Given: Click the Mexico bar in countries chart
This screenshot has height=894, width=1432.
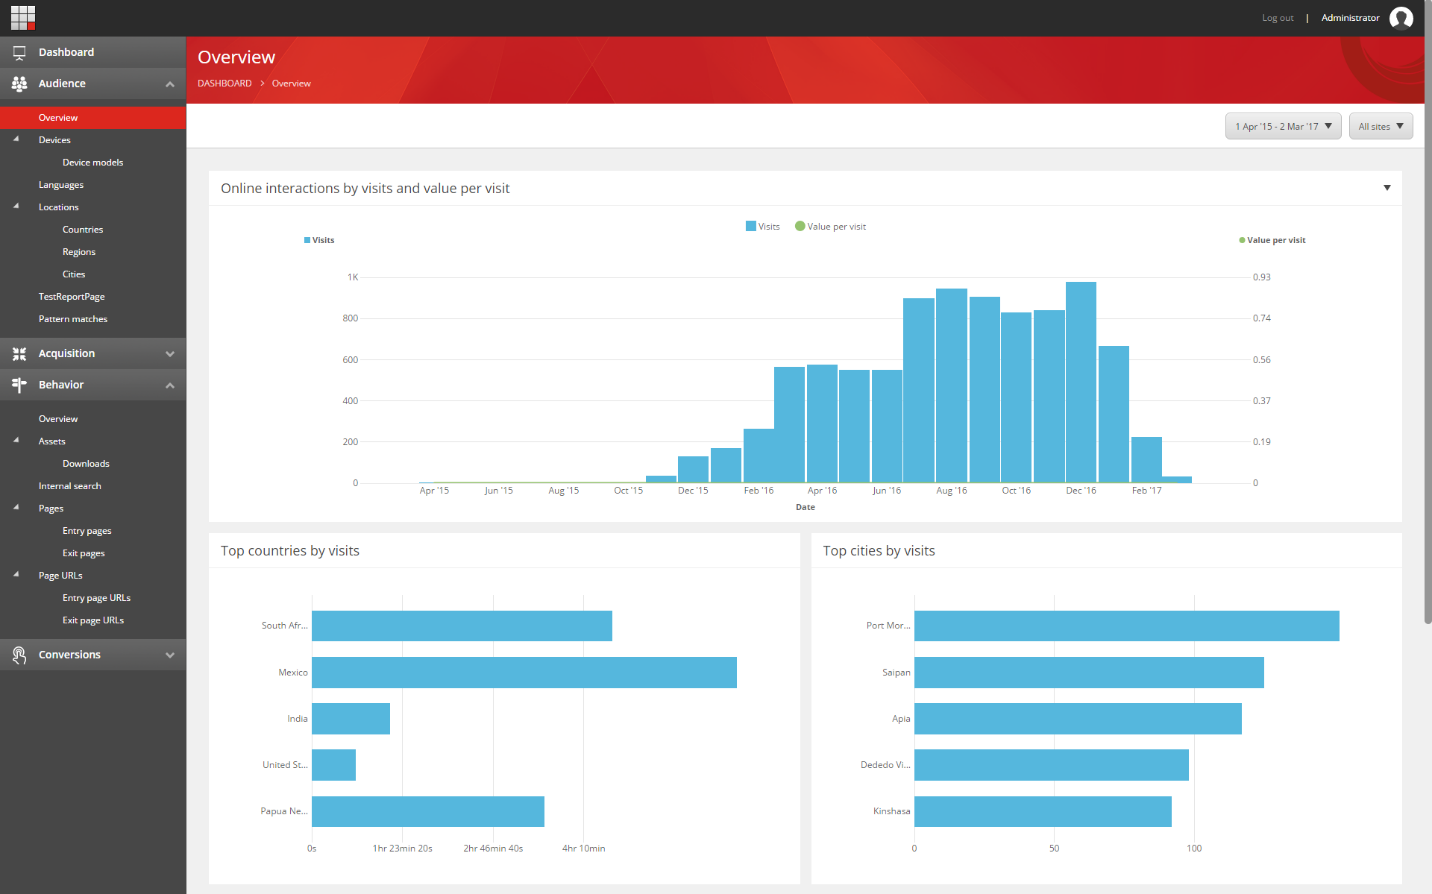Looking at the screenshot, I should tap(524, 672).
